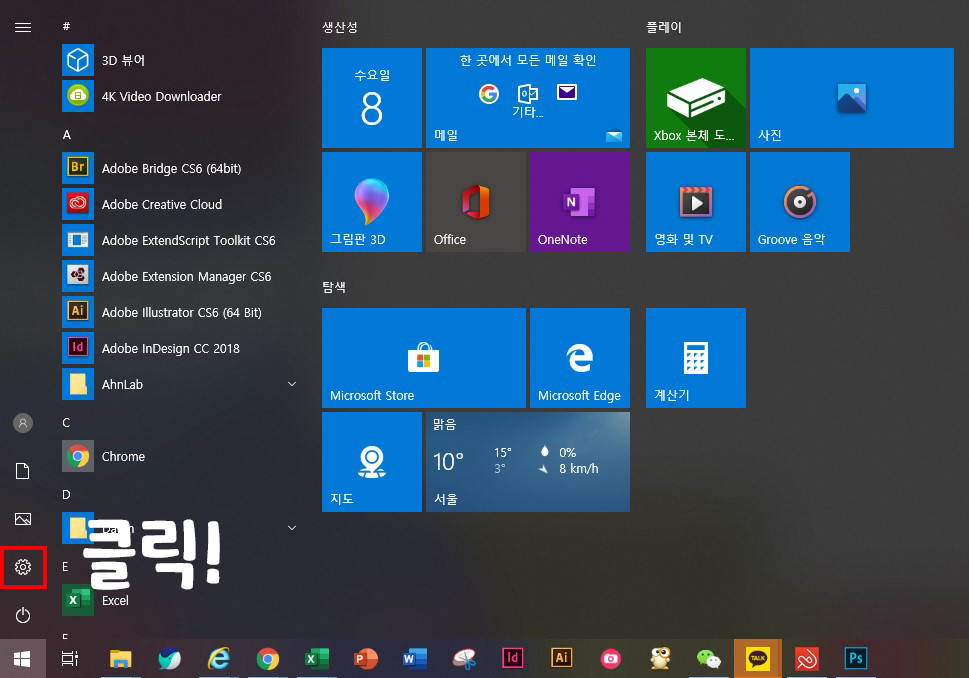Viewport: 969px width, 678px height.
Task: Open the 사진 tile
Action: 852,98
